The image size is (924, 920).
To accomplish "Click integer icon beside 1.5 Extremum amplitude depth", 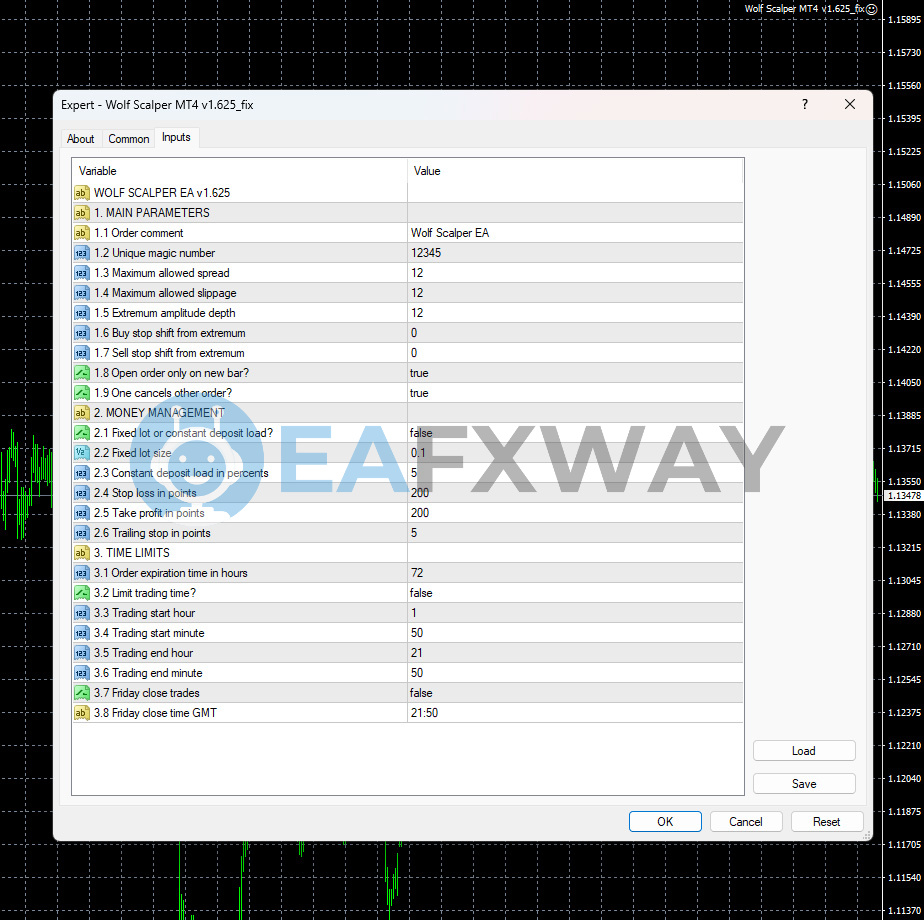I will coord(81,313).
